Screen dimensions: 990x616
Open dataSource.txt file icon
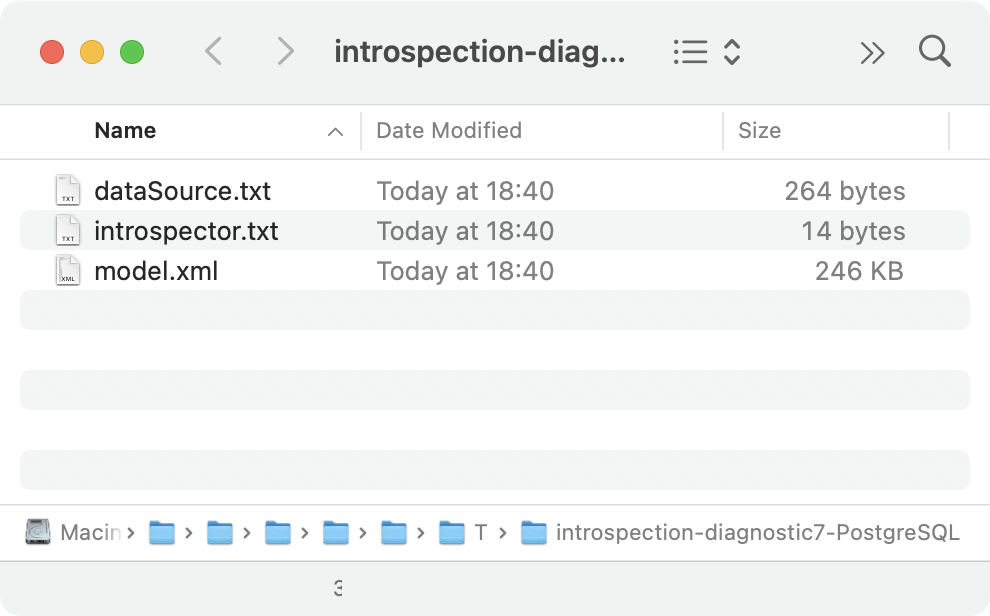[67, 190]
